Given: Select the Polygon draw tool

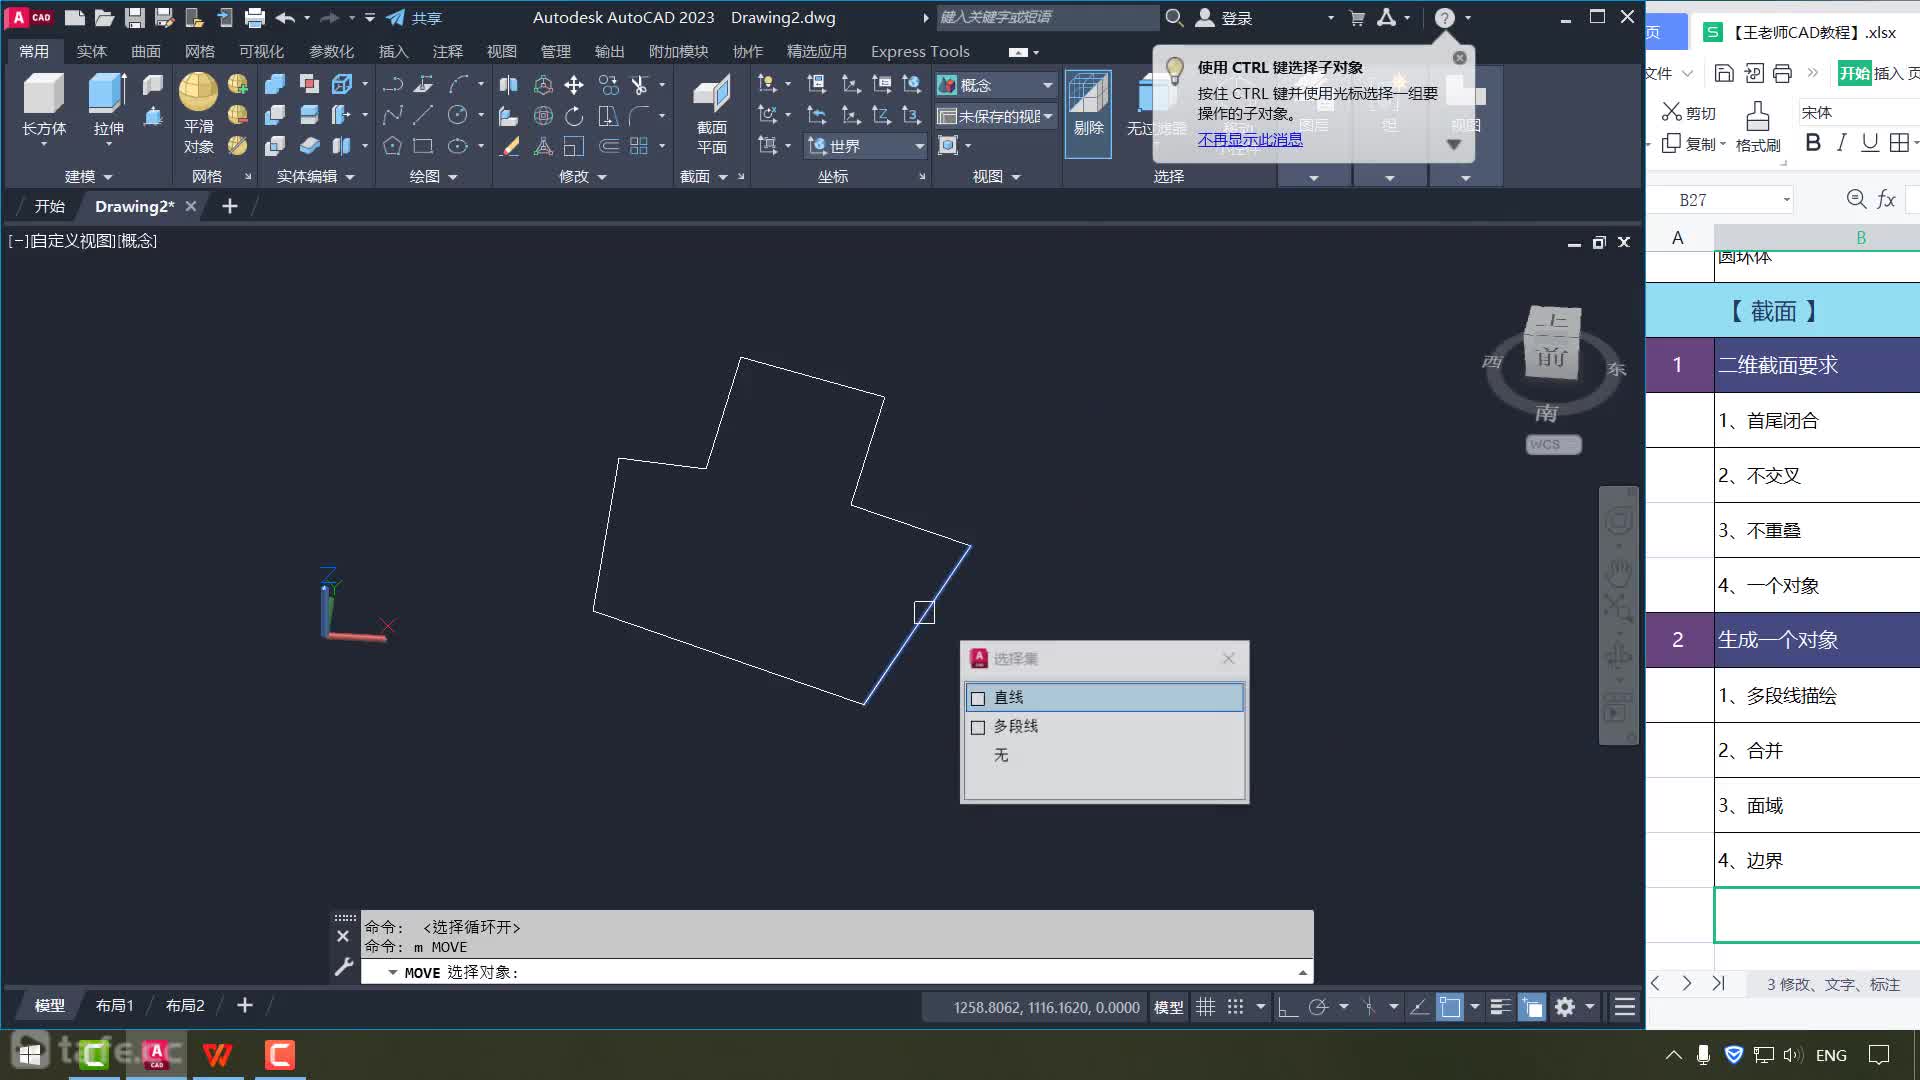Looking at the screenshot, I should (392, 147).
